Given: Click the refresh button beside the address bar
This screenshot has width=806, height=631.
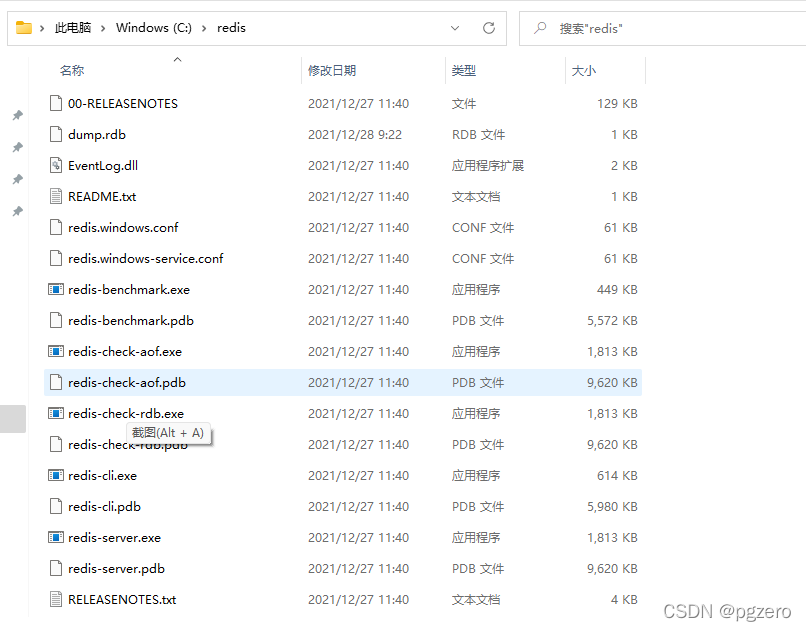Looking at the screenshot, I should point(489,28).
